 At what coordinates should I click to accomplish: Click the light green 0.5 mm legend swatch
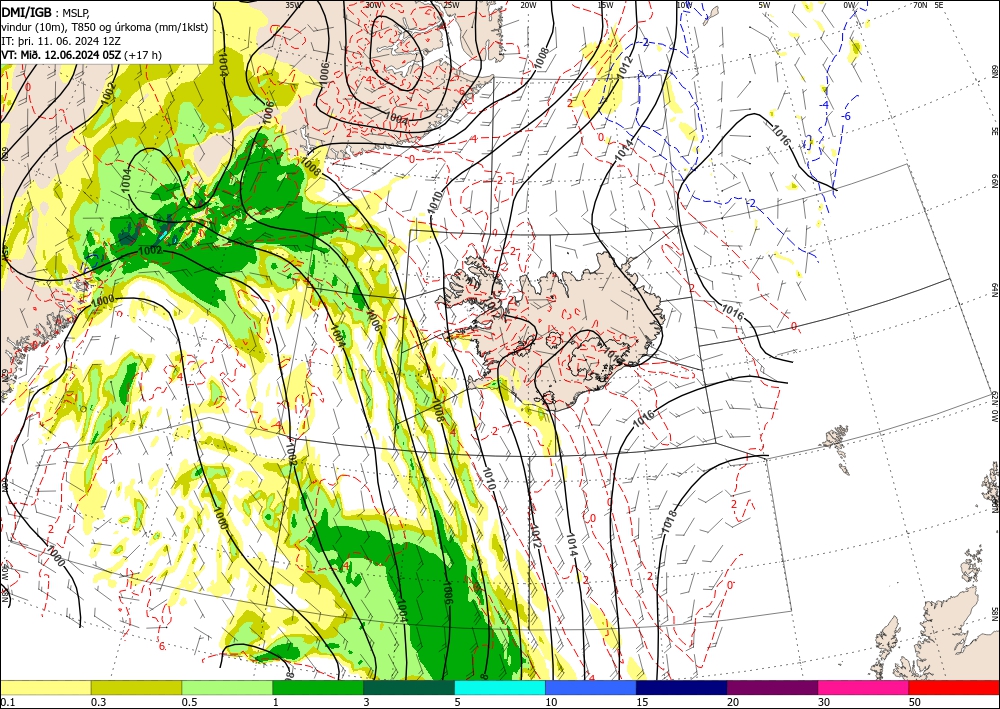[227, 687]
